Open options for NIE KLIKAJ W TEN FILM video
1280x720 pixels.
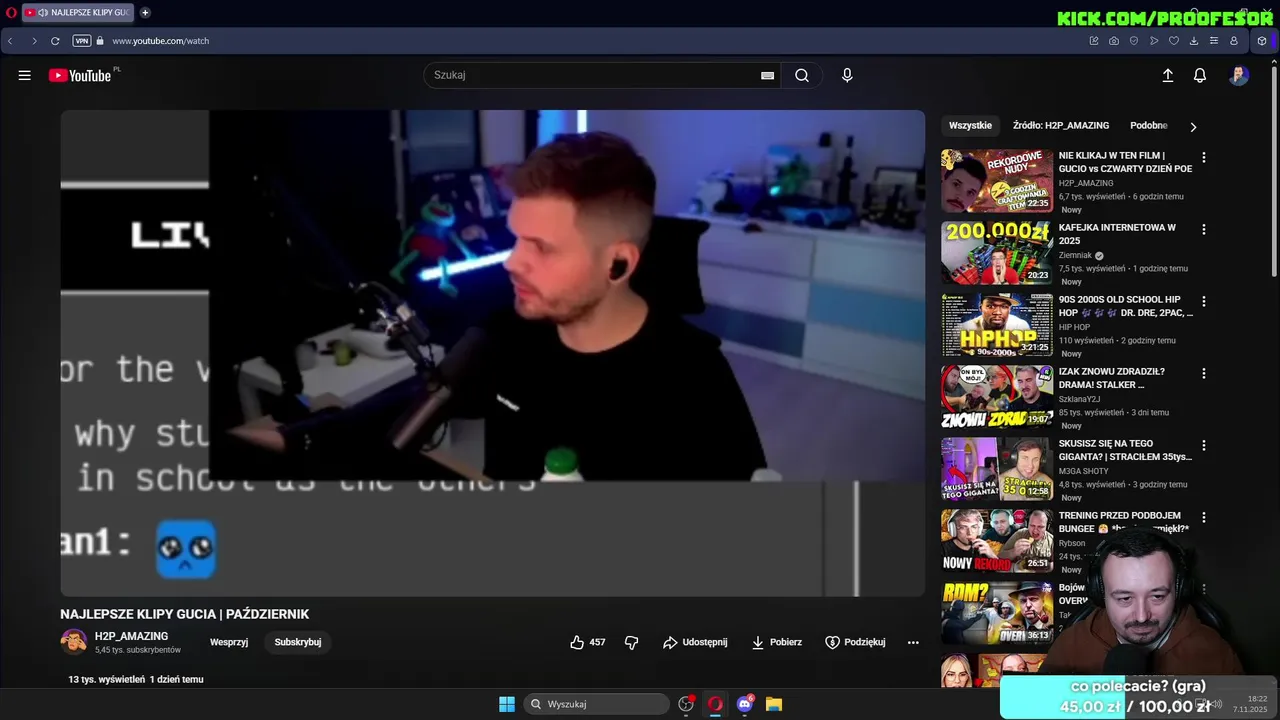coord(1204,158)
